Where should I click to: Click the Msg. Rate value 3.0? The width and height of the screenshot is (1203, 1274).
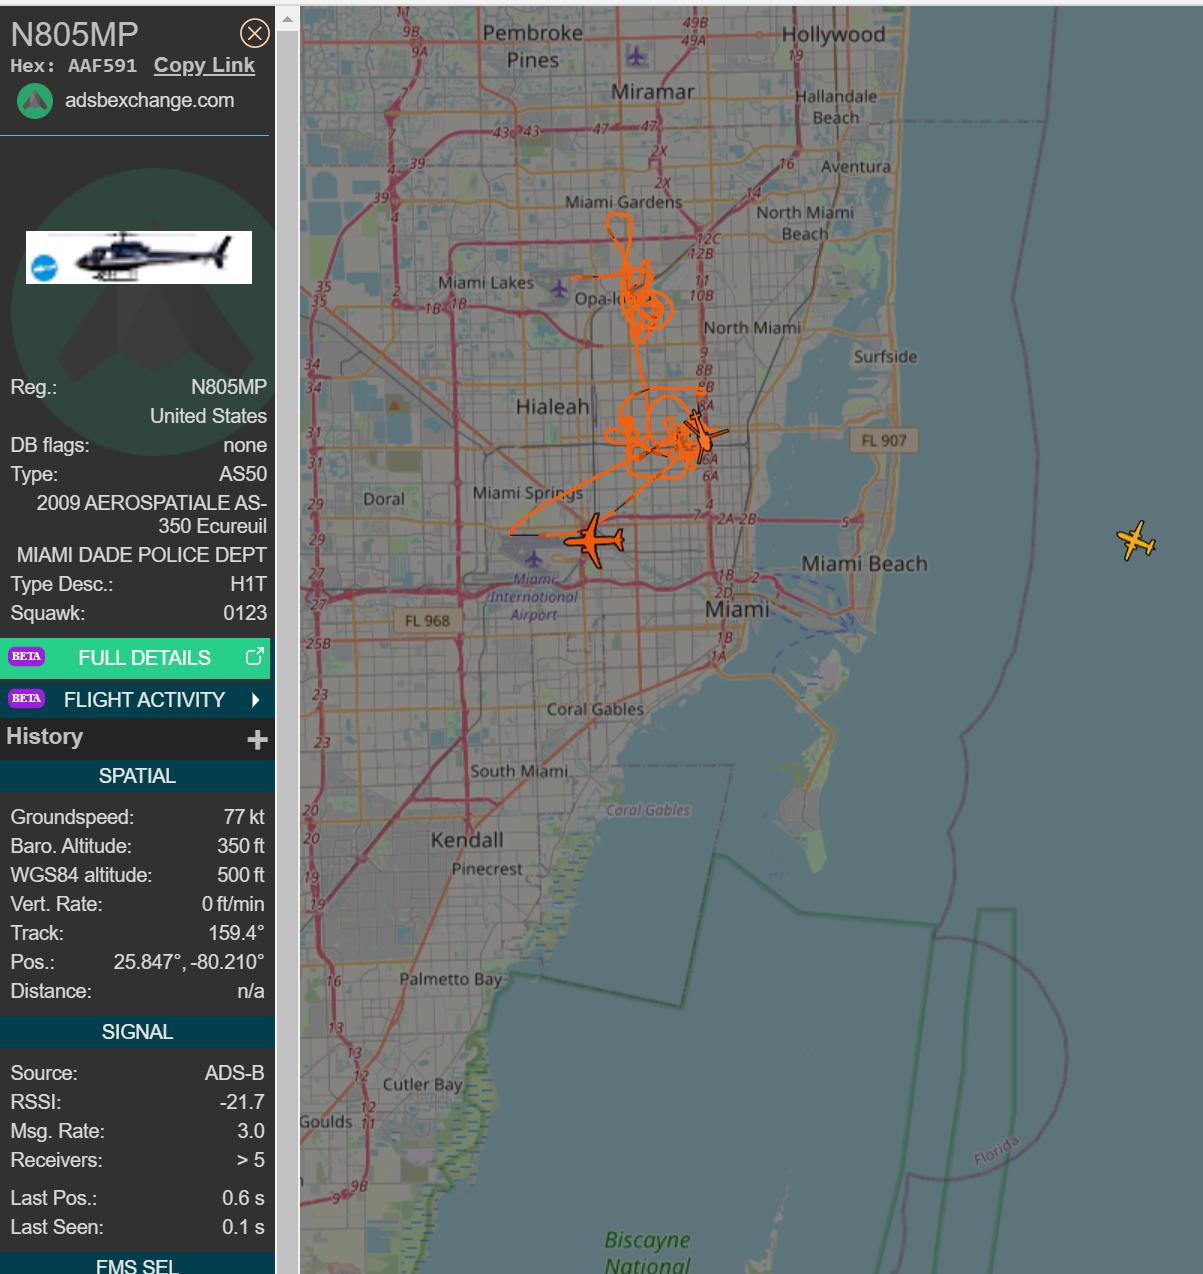251,1131
